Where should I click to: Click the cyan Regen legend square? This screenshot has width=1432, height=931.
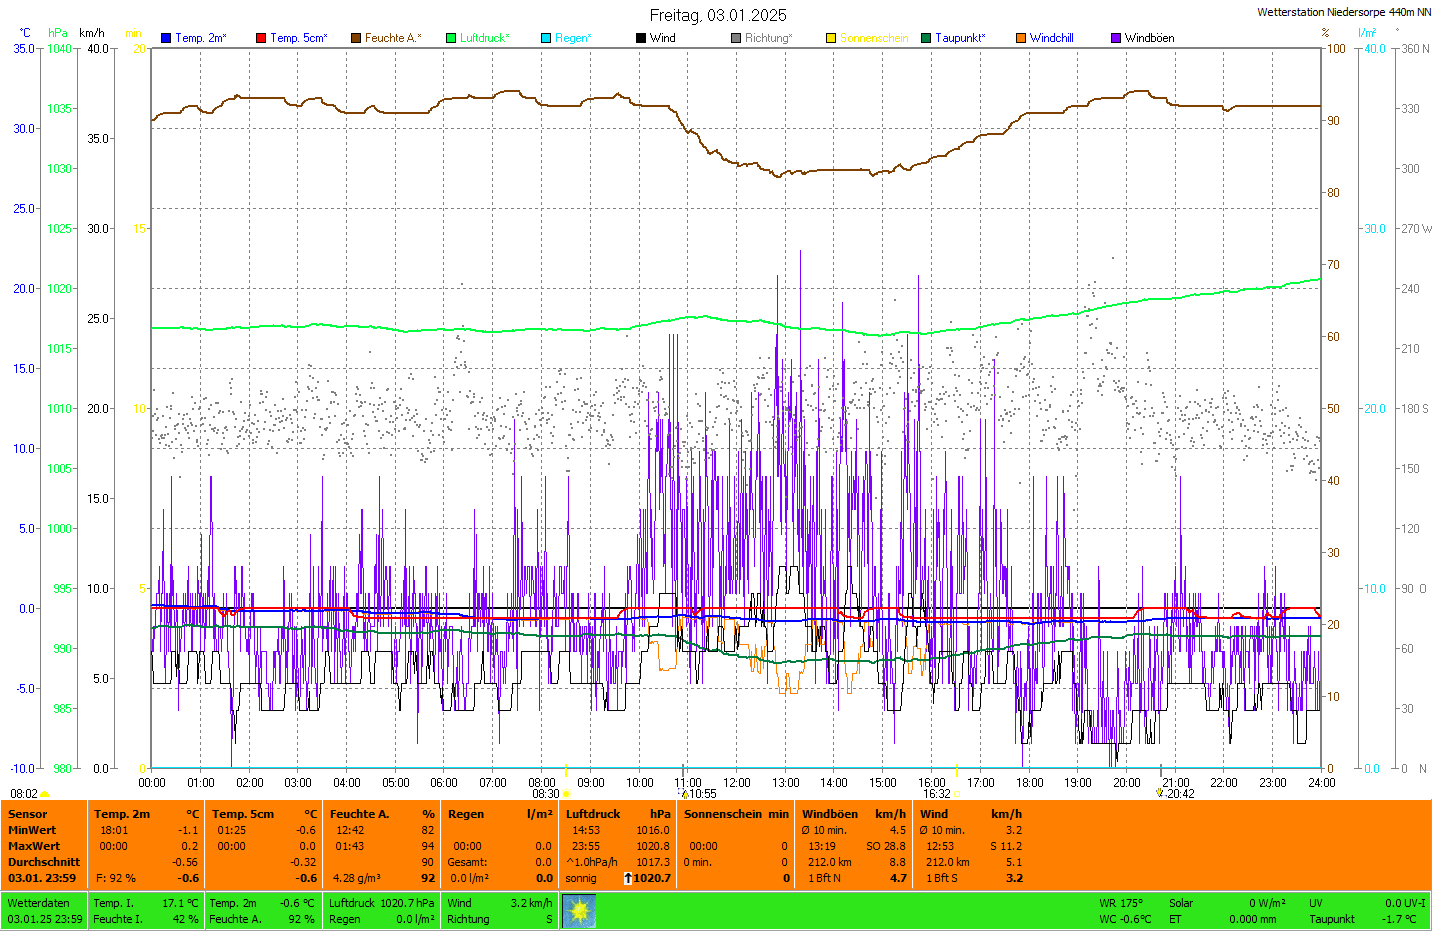pos(546,38)
